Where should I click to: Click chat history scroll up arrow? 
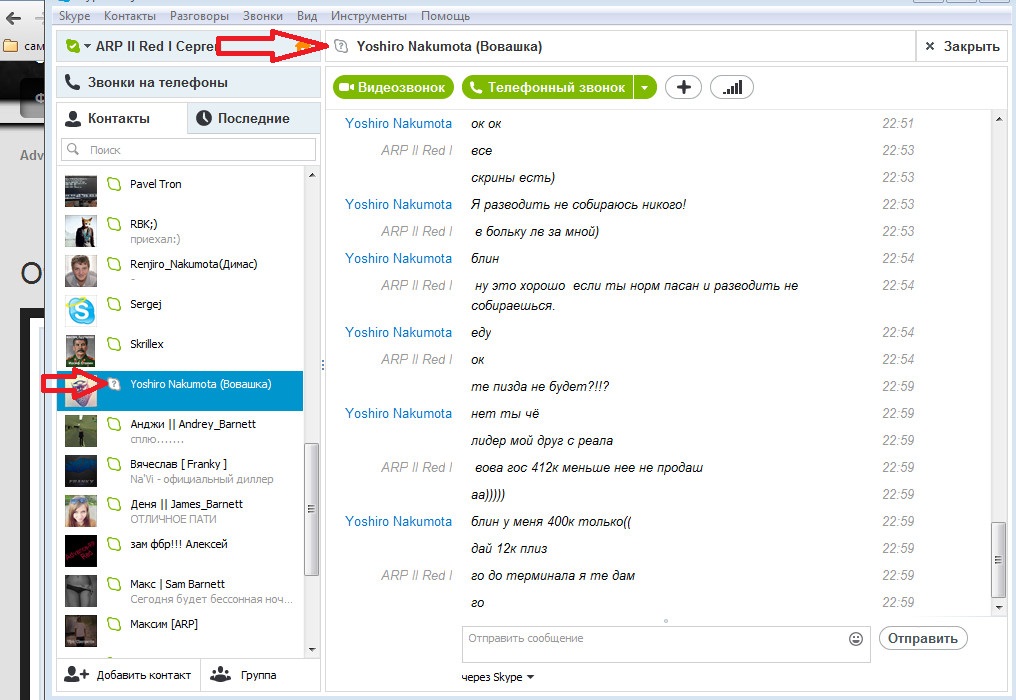coord(999,119)
